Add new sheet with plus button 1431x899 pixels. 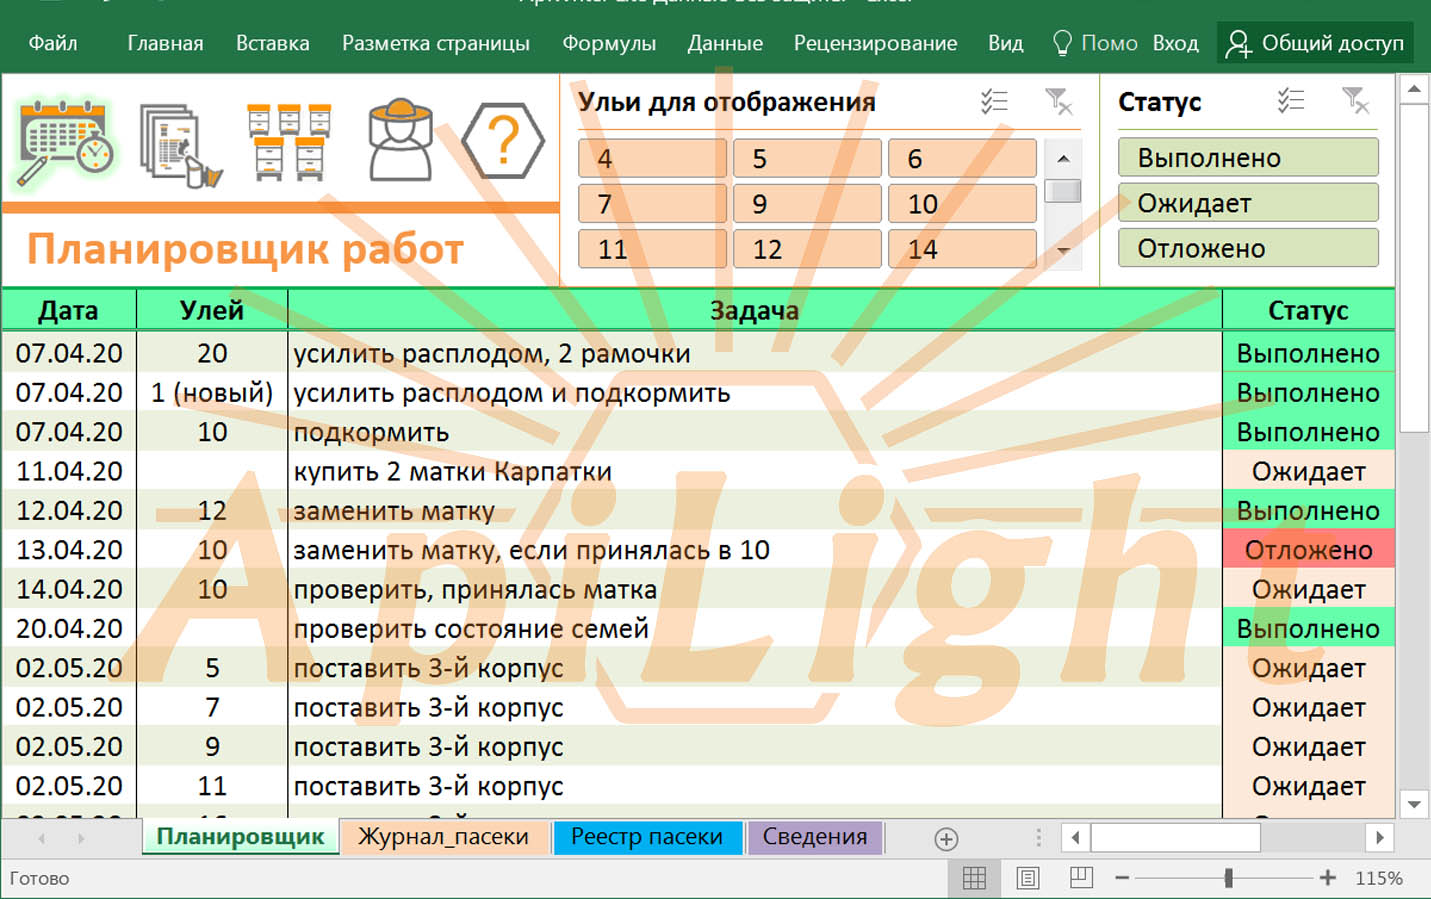(946, 838)
